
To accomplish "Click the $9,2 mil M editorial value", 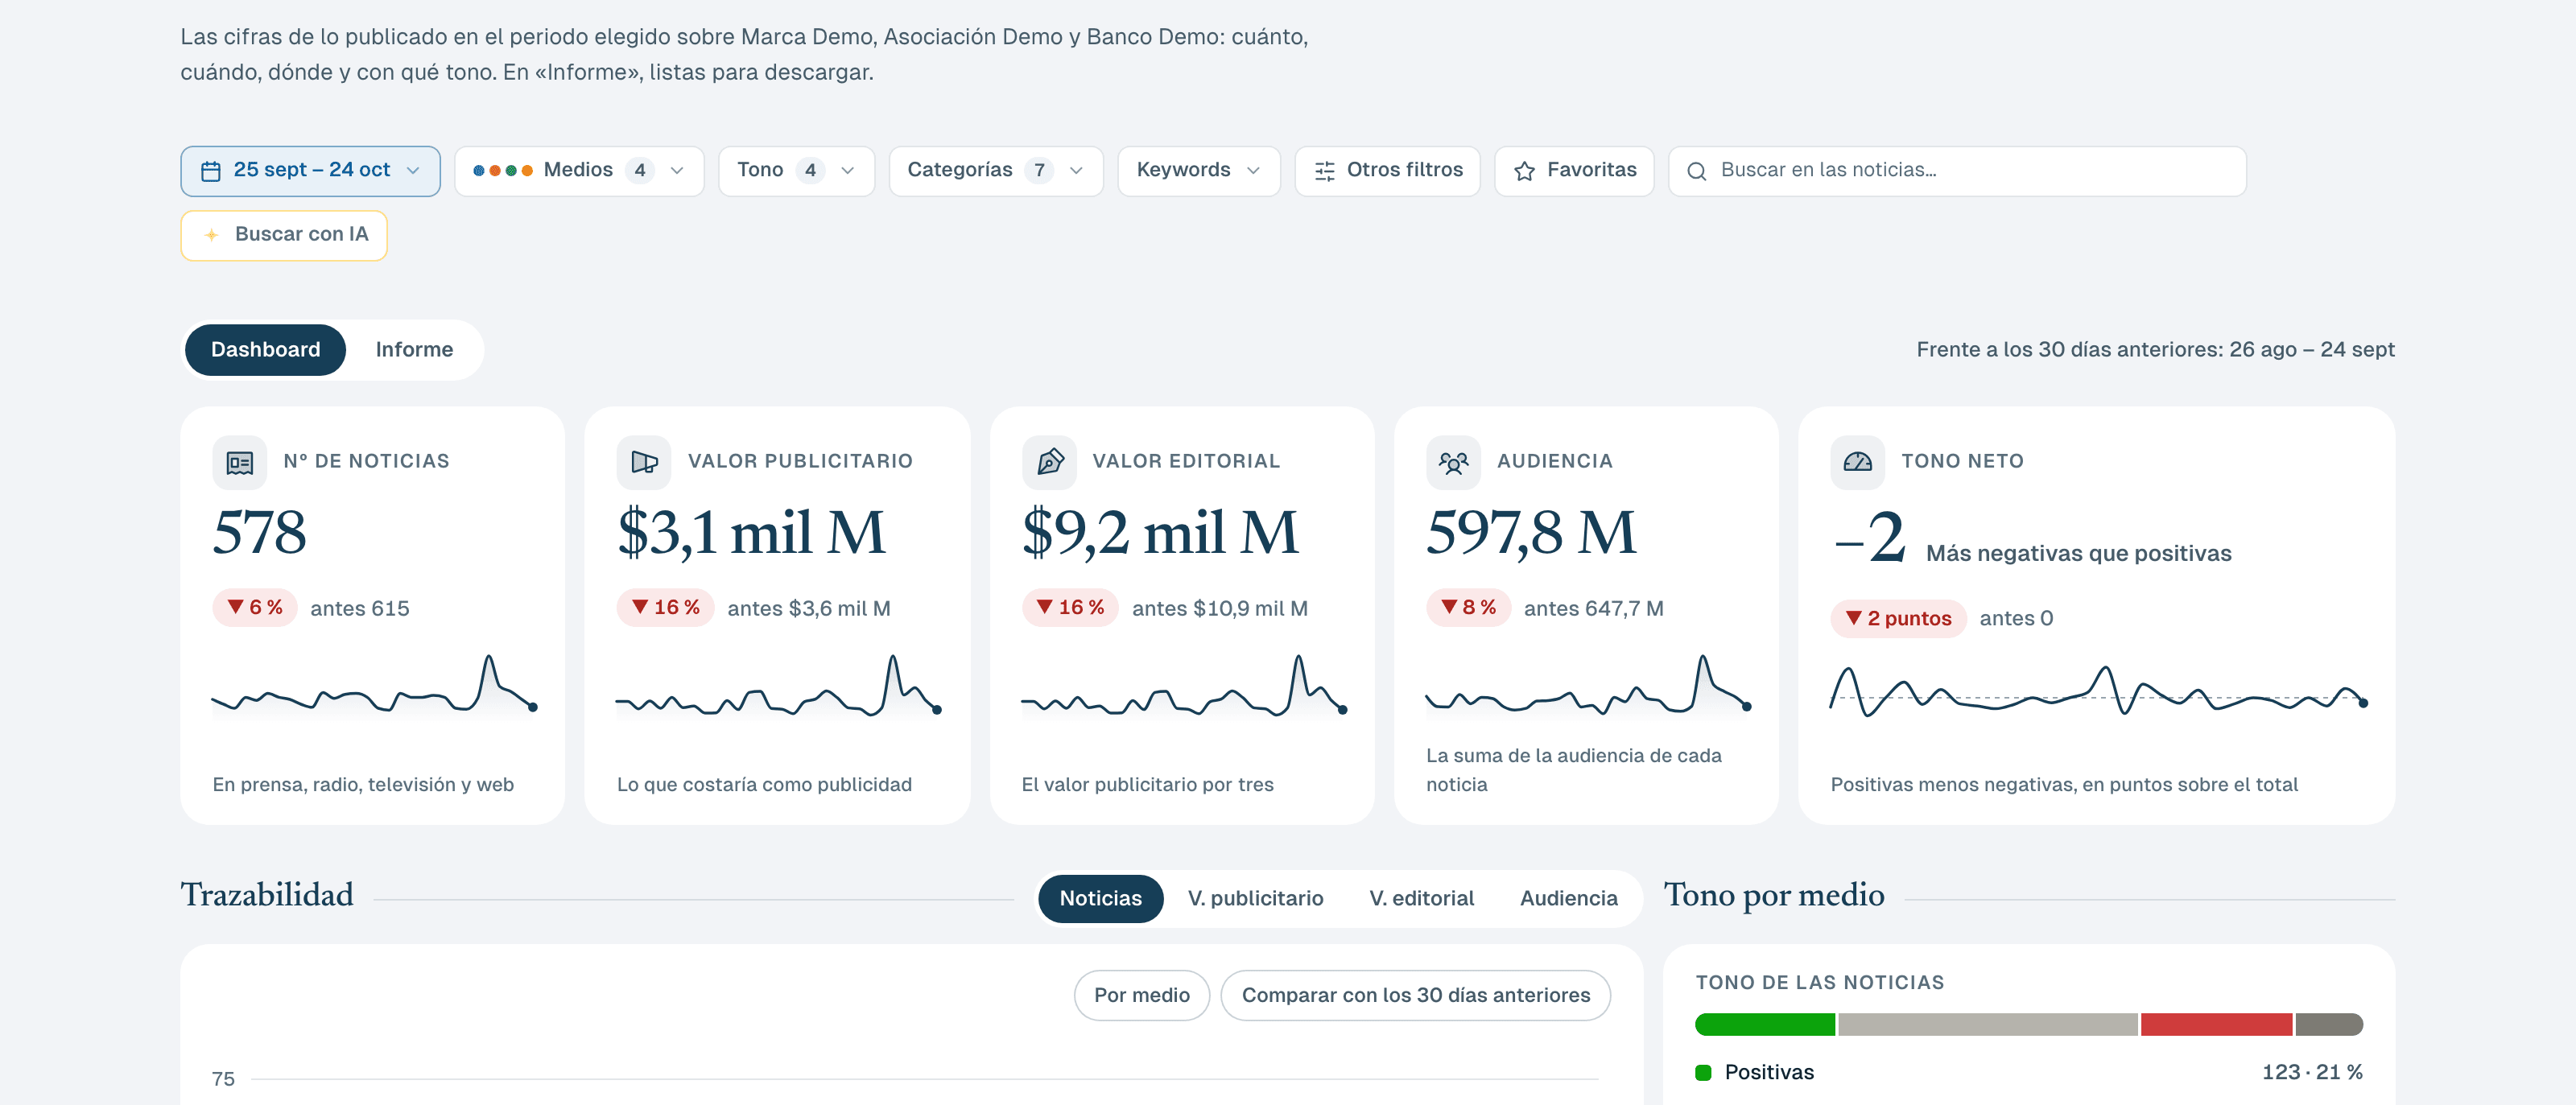I will click(x=1160, y=532).
